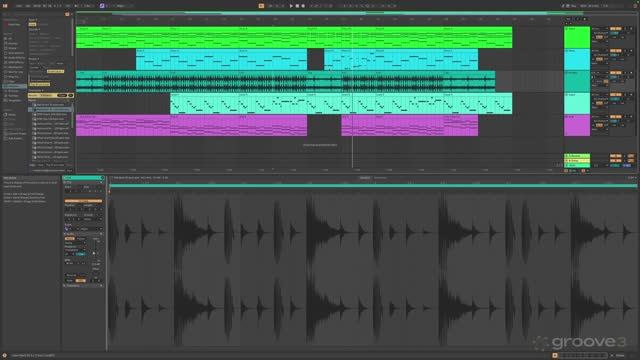Click the highlighted tab above the waveform editor
Viewport: 640px width, 360px height.
click(x=364, y=178)
